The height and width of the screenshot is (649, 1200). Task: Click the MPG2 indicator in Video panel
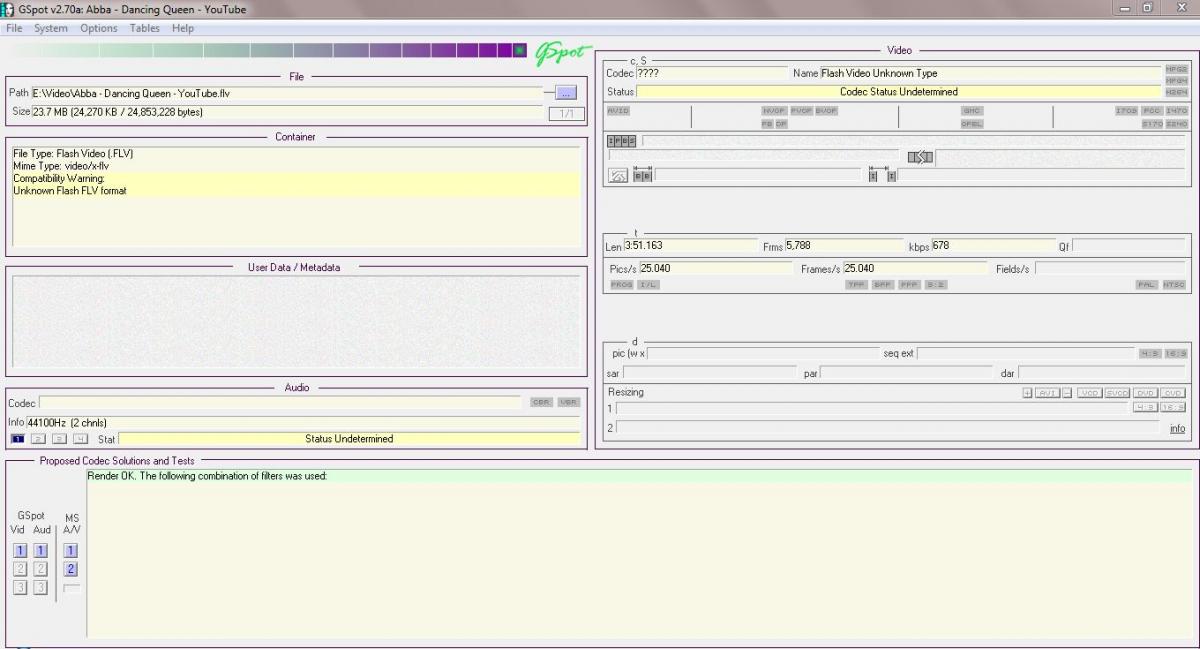(x=1176, y=70)
